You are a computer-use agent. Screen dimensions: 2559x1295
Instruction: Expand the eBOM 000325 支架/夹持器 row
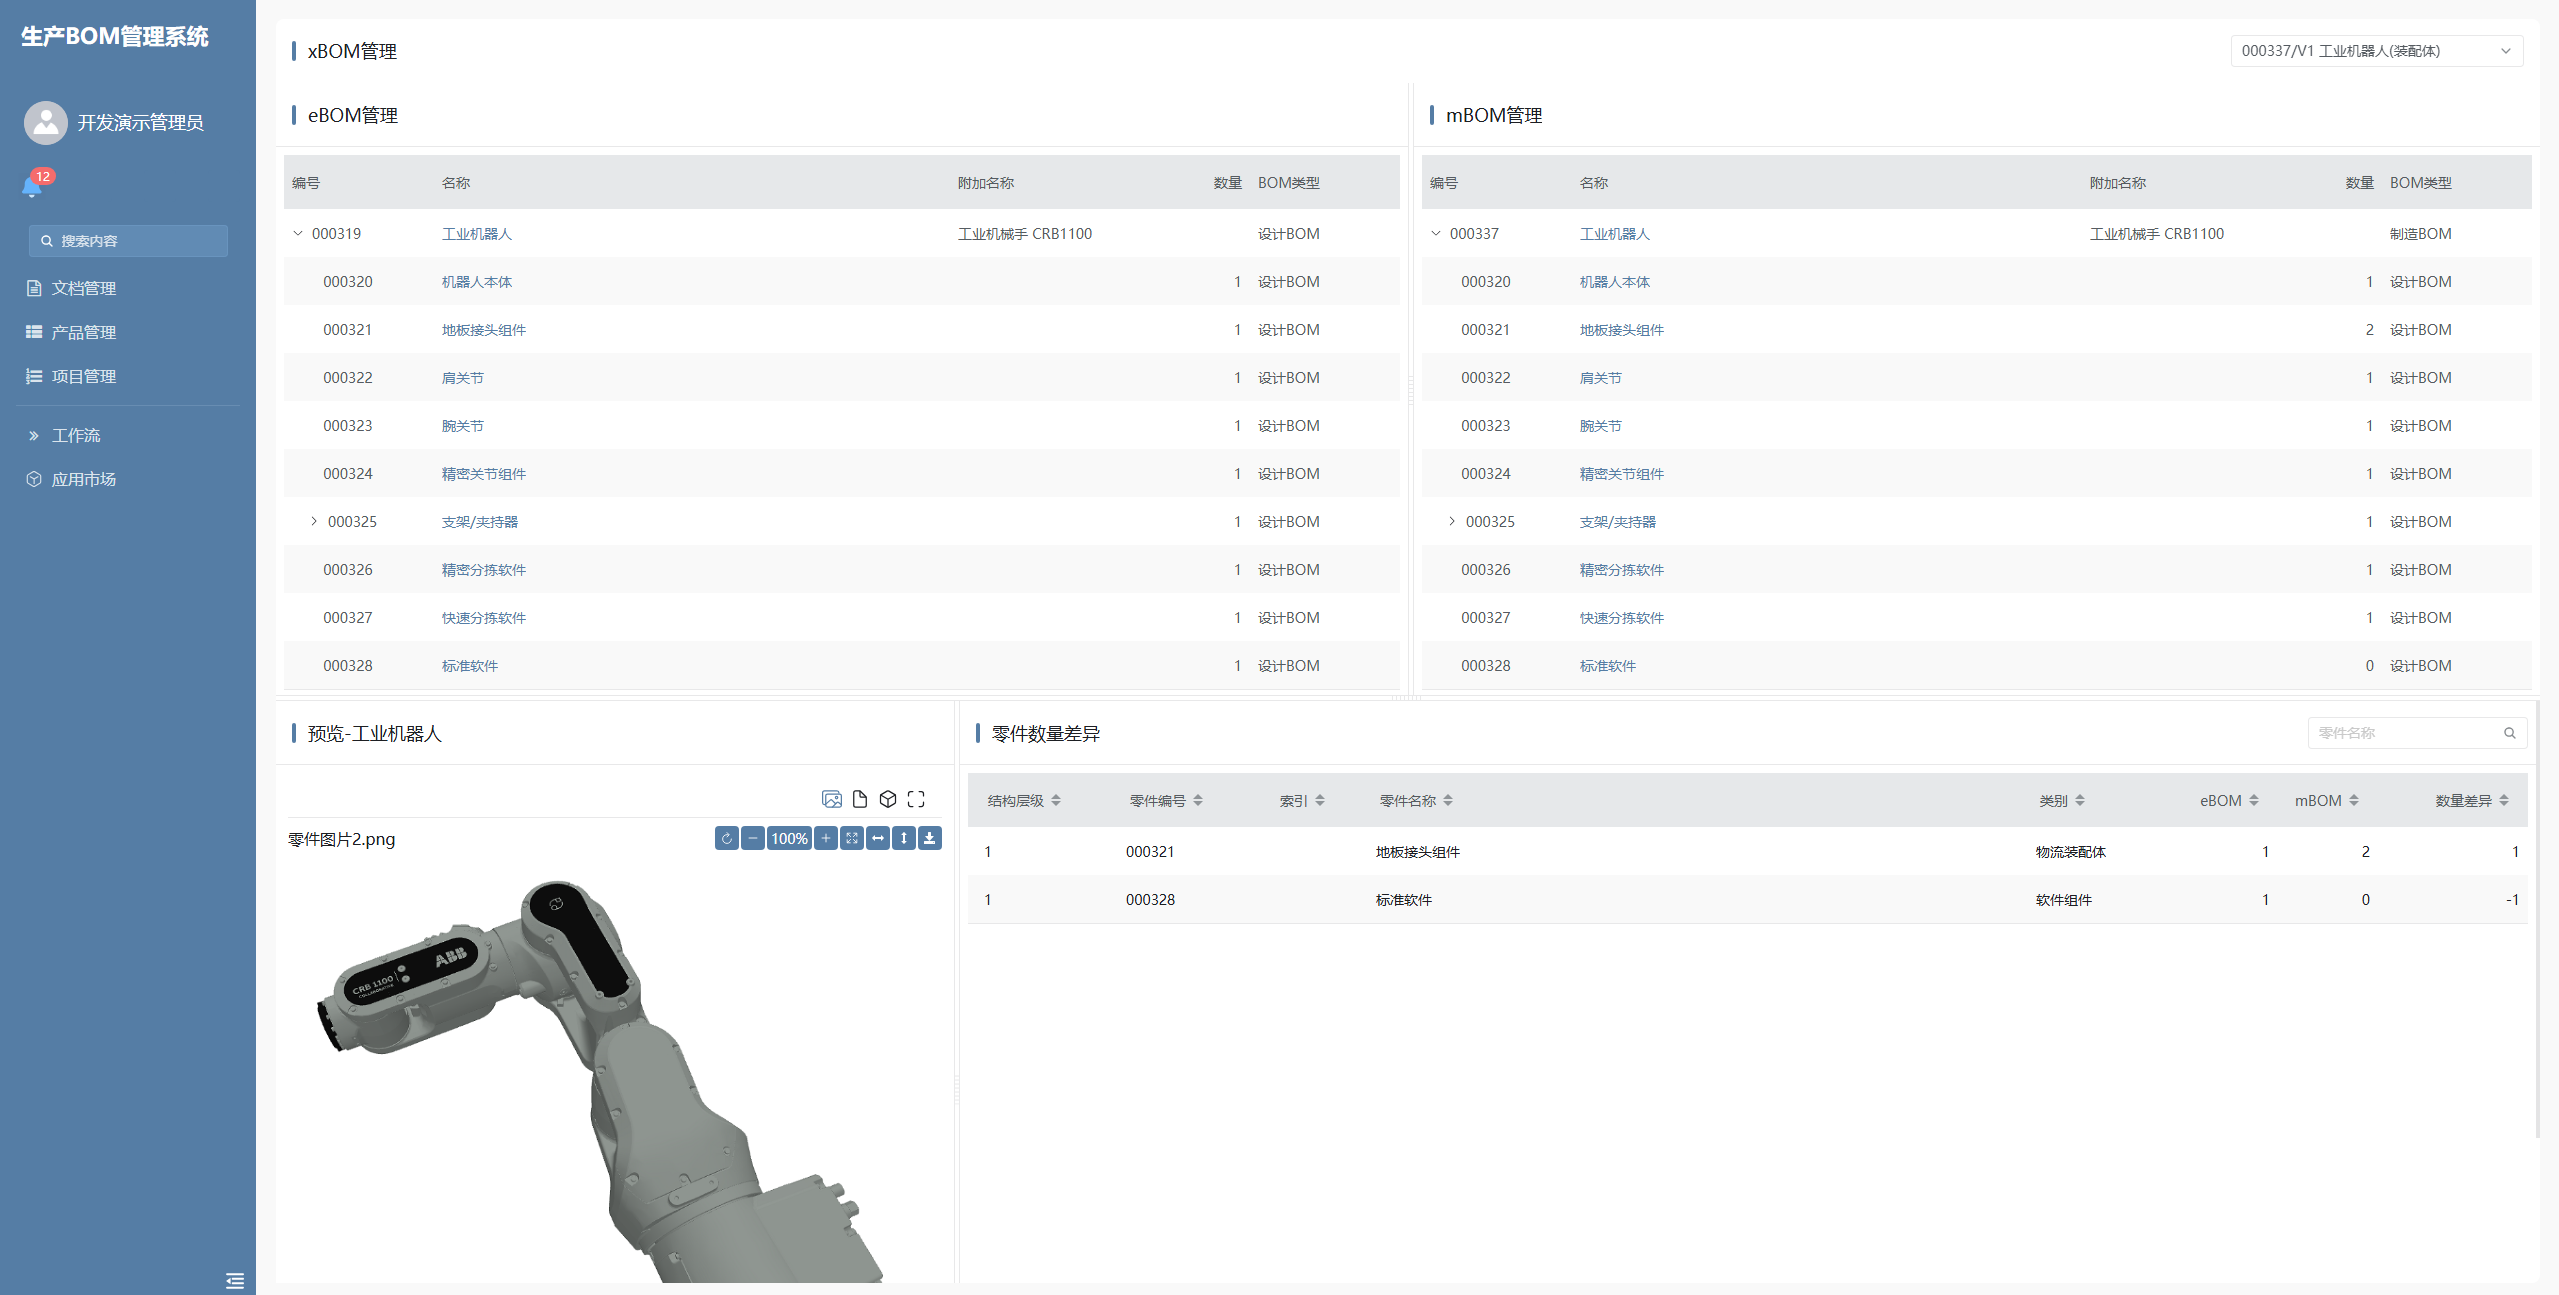point(314,521)
